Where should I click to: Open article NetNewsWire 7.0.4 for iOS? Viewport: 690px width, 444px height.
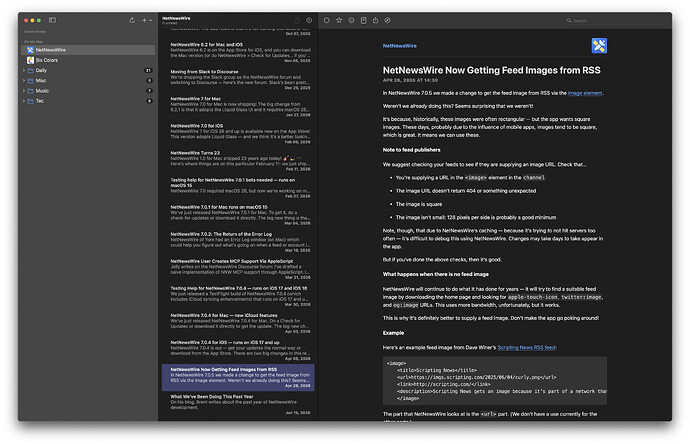click(x=238, y=351)
